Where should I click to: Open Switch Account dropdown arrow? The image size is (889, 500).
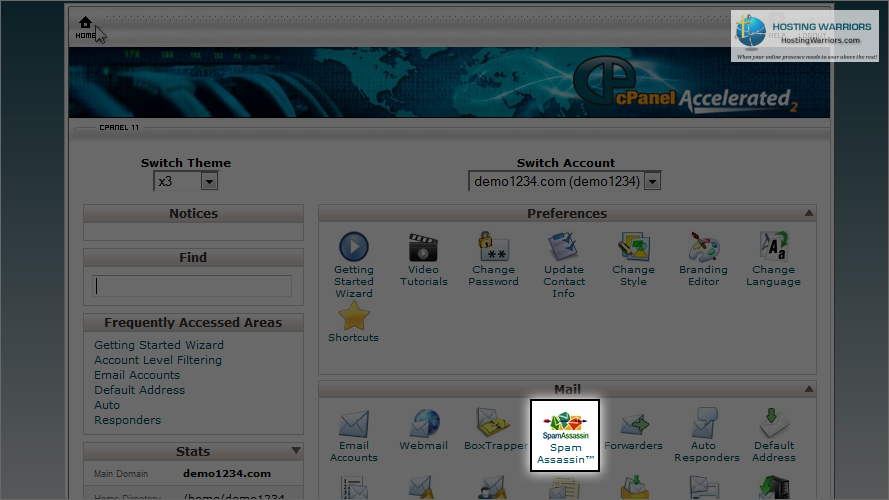pyautogui.click(x=653, y=181)
